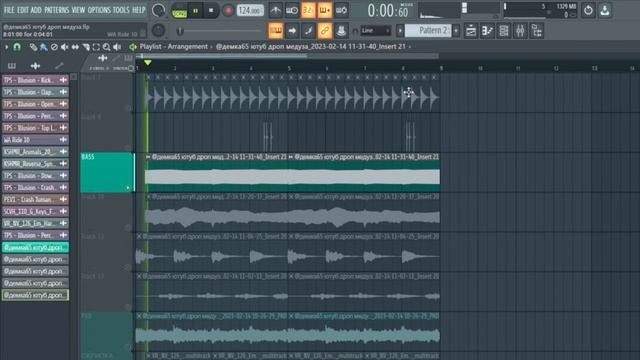Toggle loop recording icon
Screen dimensions: 640x360
[x=341, y=11]
